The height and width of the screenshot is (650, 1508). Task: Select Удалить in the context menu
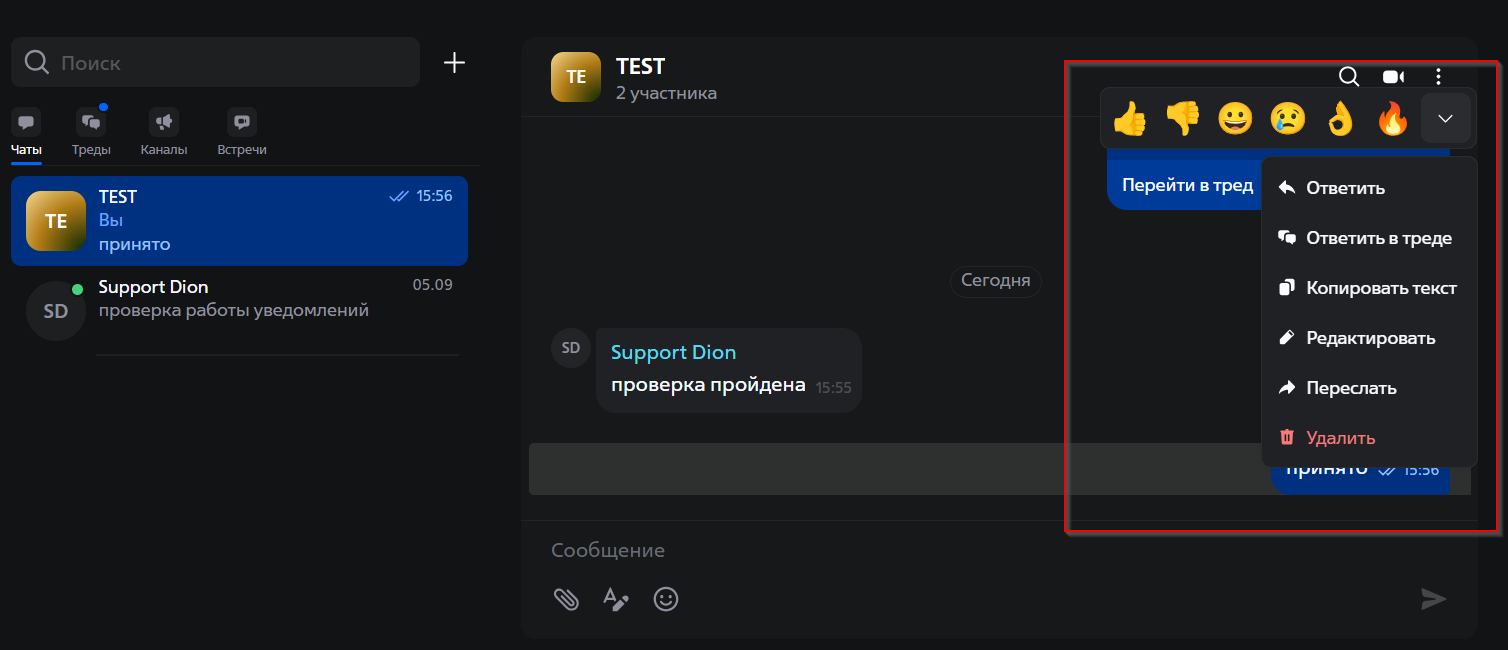1340,438
